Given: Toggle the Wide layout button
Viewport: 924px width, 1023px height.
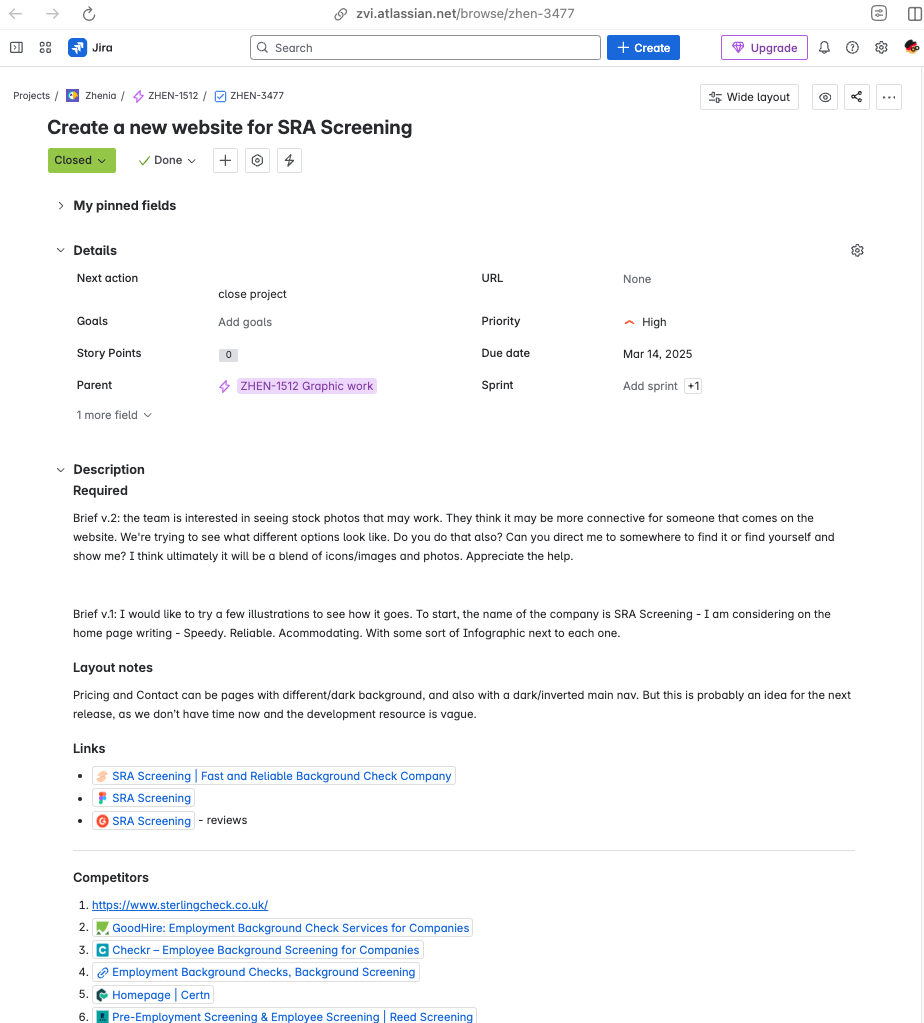Looking at the screenshot, I should [x=749, y=97].
